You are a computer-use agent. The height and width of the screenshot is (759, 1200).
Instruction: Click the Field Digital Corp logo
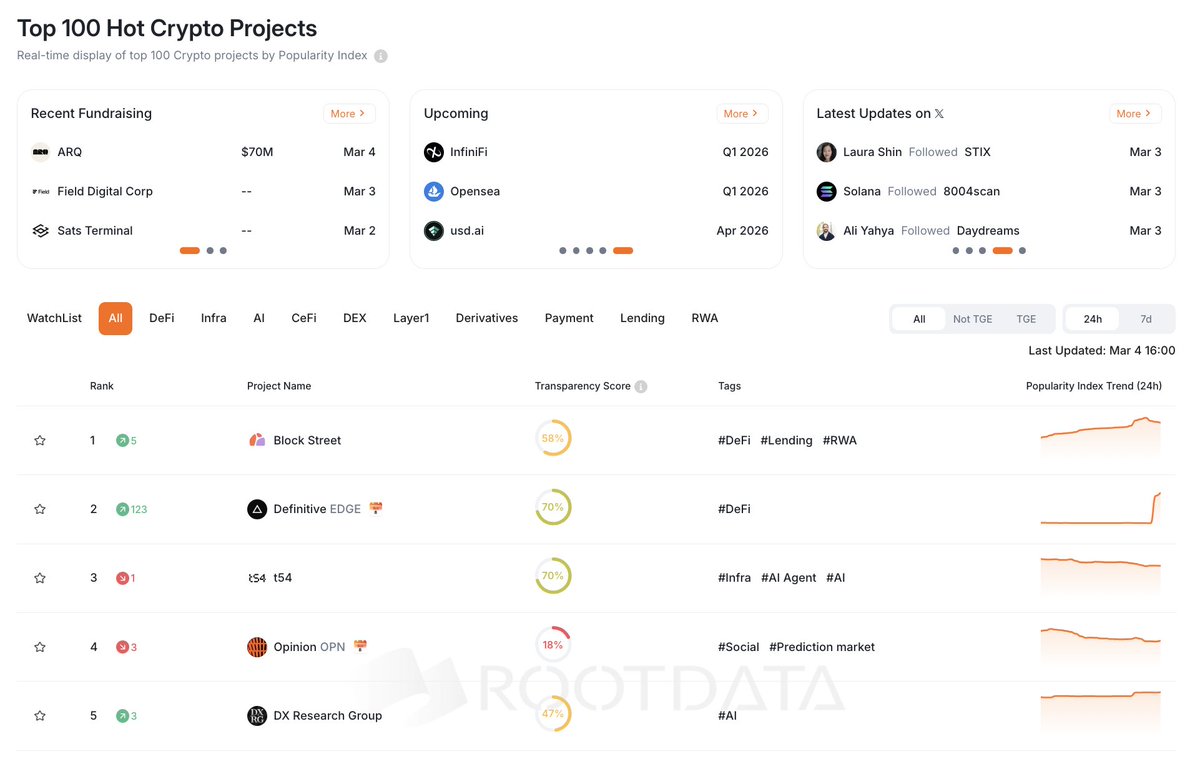(41, 191)
